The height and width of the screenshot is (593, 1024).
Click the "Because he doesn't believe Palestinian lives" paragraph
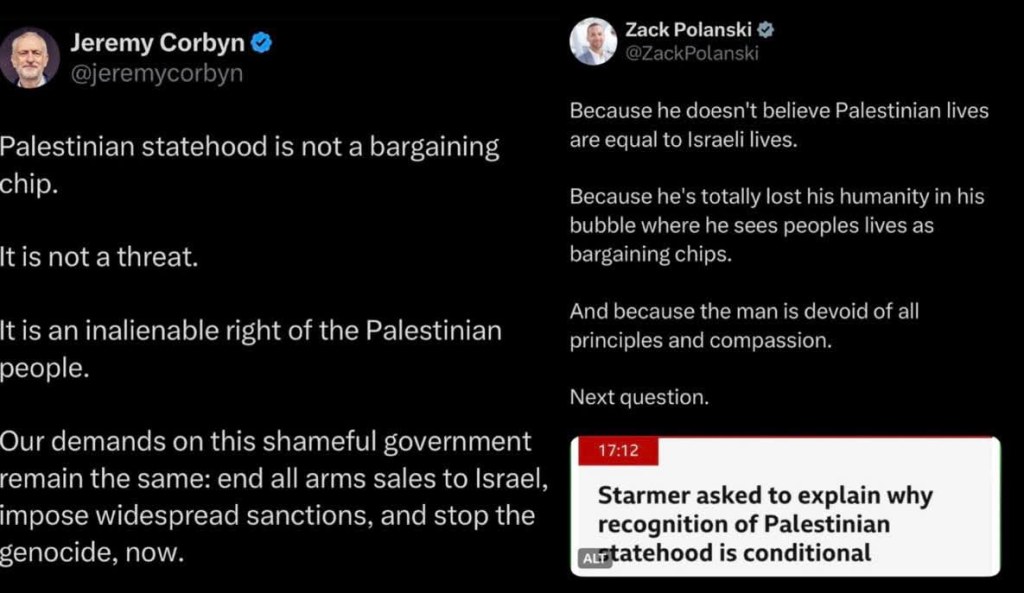(779, 125)
